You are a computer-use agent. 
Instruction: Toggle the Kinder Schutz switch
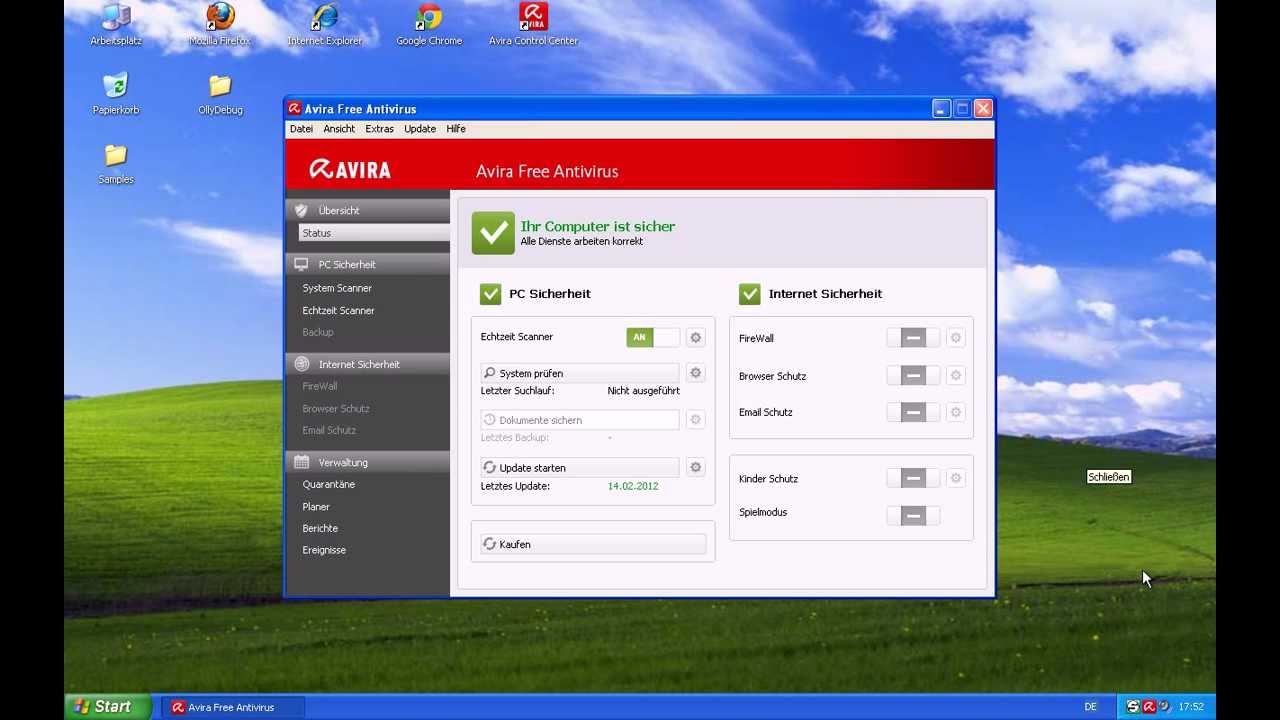coord(913,478)
